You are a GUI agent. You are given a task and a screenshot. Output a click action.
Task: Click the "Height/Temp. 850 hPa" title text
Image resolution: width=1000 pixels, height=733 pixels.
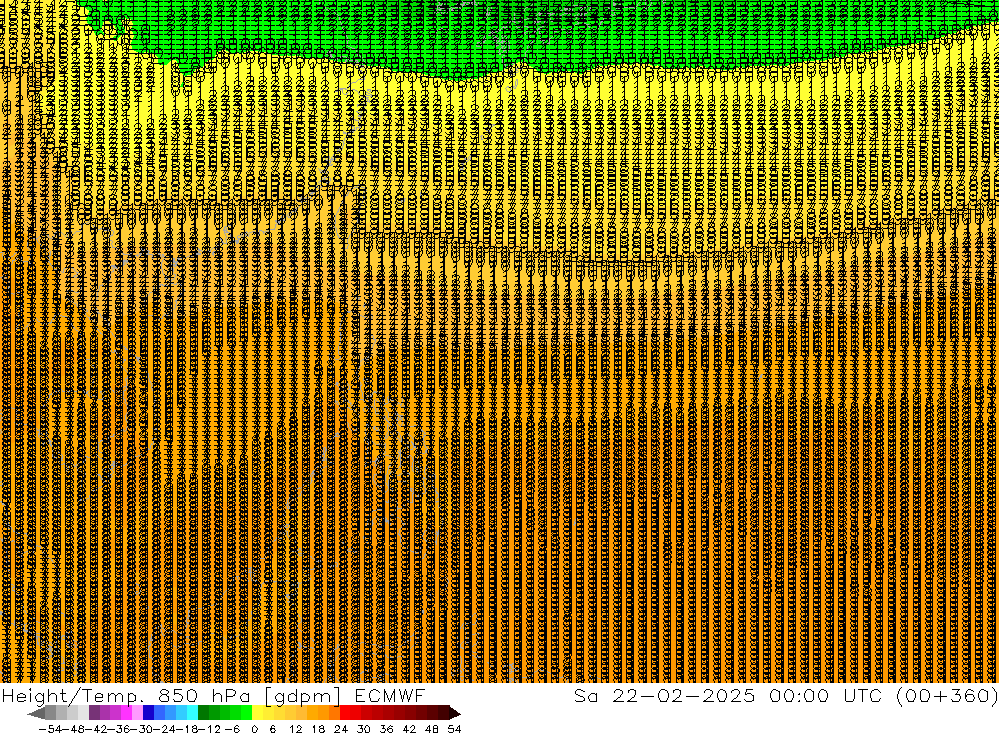126,696
